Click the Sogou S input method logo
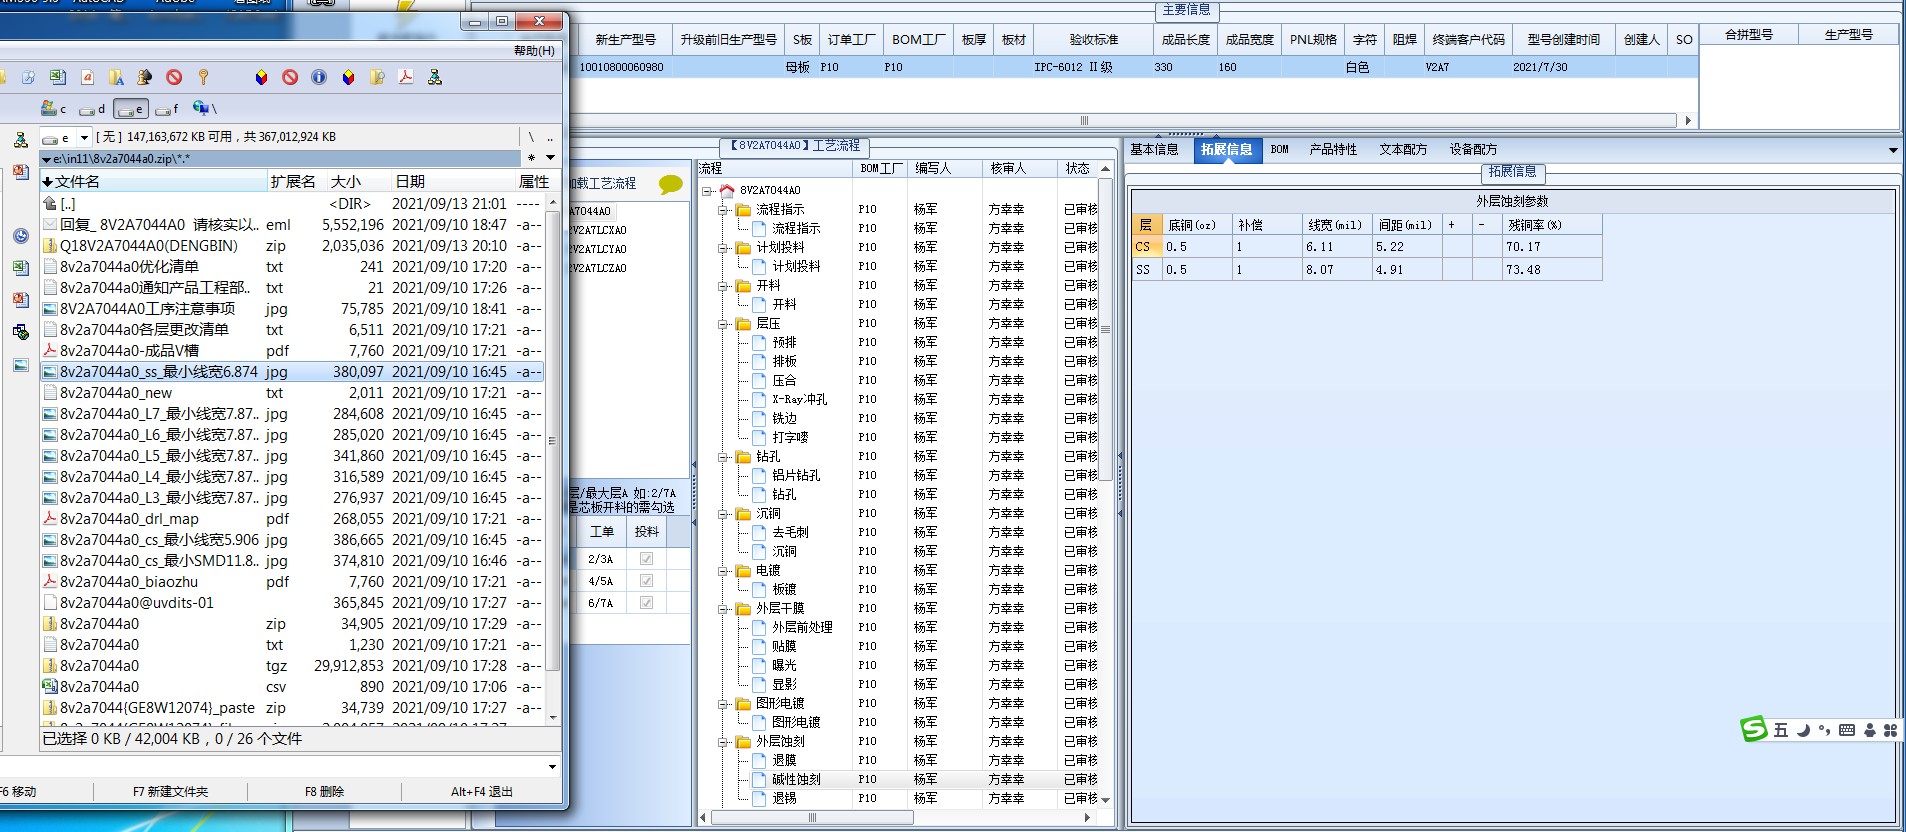The height and width of the screenshot is (832, 1906). tap(1754, 729)
